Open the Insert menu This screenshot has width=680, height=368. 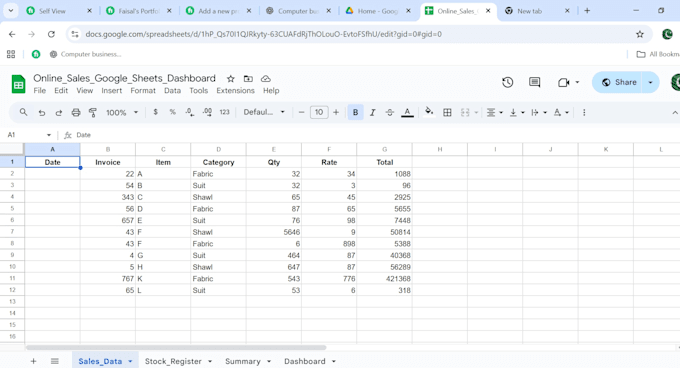[x=111, y=91]
